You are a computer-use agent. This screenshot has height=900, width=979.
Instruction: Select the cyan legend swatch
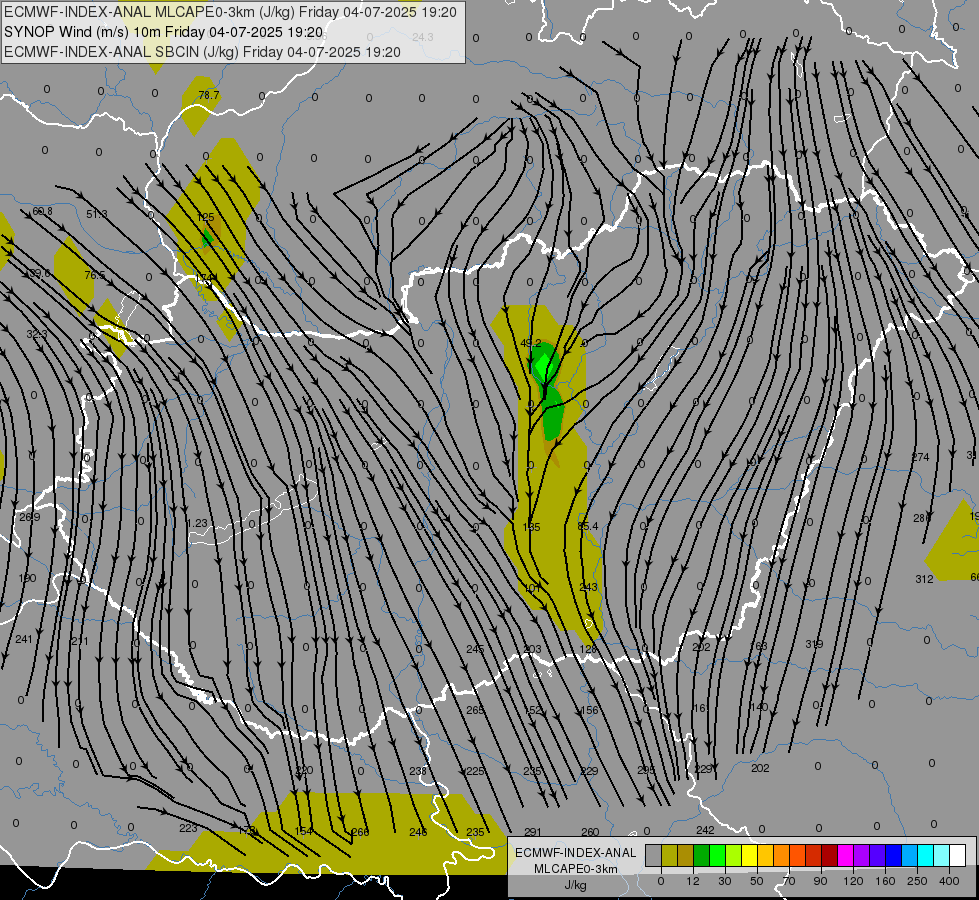click(926, 855)
